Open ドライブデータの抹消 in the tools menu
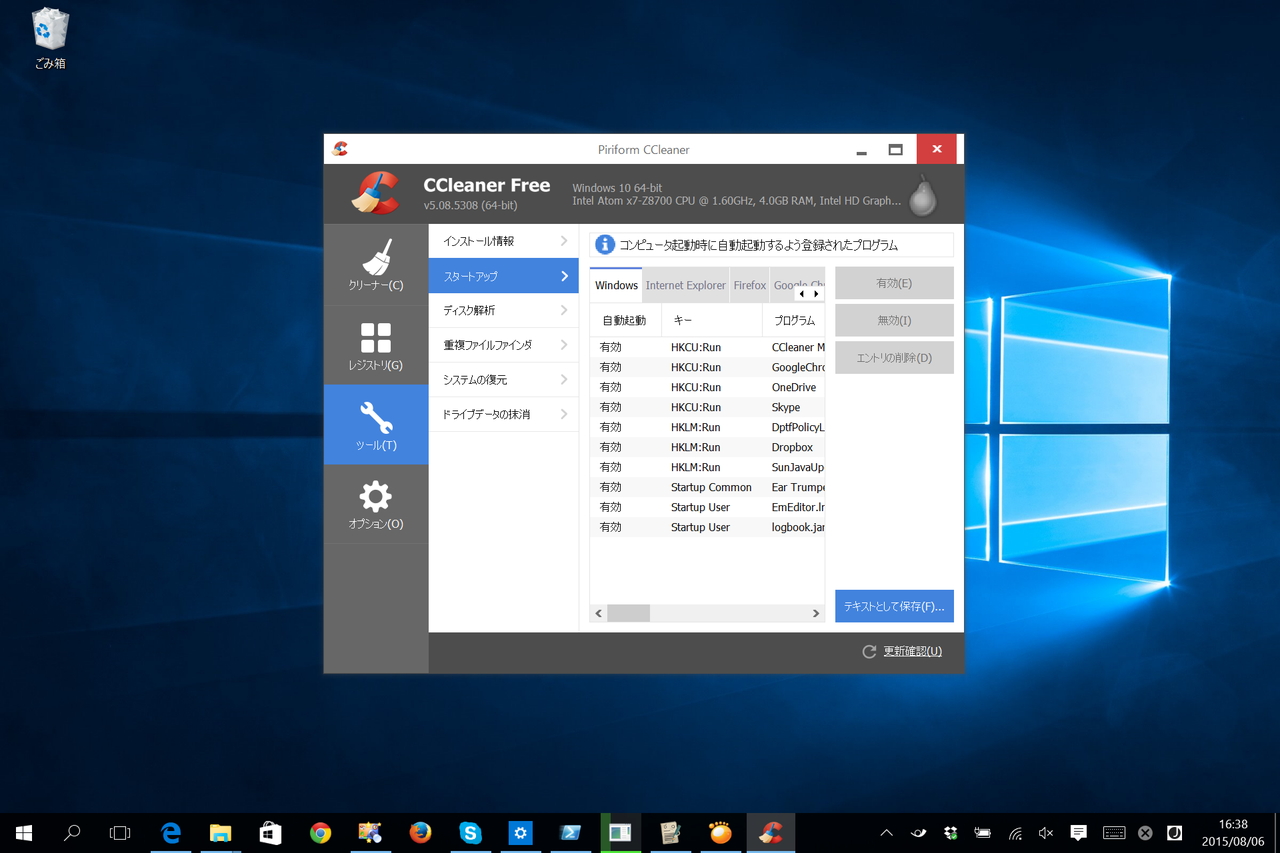Viewport: 1280px width, 853px height. click(x=504, y=414)
